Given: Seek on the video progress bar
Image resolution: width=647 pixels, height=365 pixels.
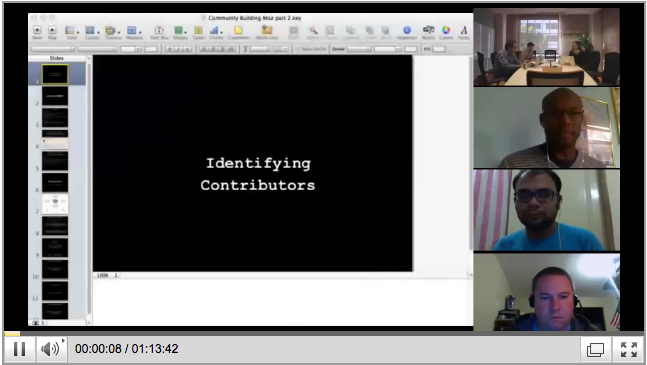Looking at the screenshot, I should (324, 334).
